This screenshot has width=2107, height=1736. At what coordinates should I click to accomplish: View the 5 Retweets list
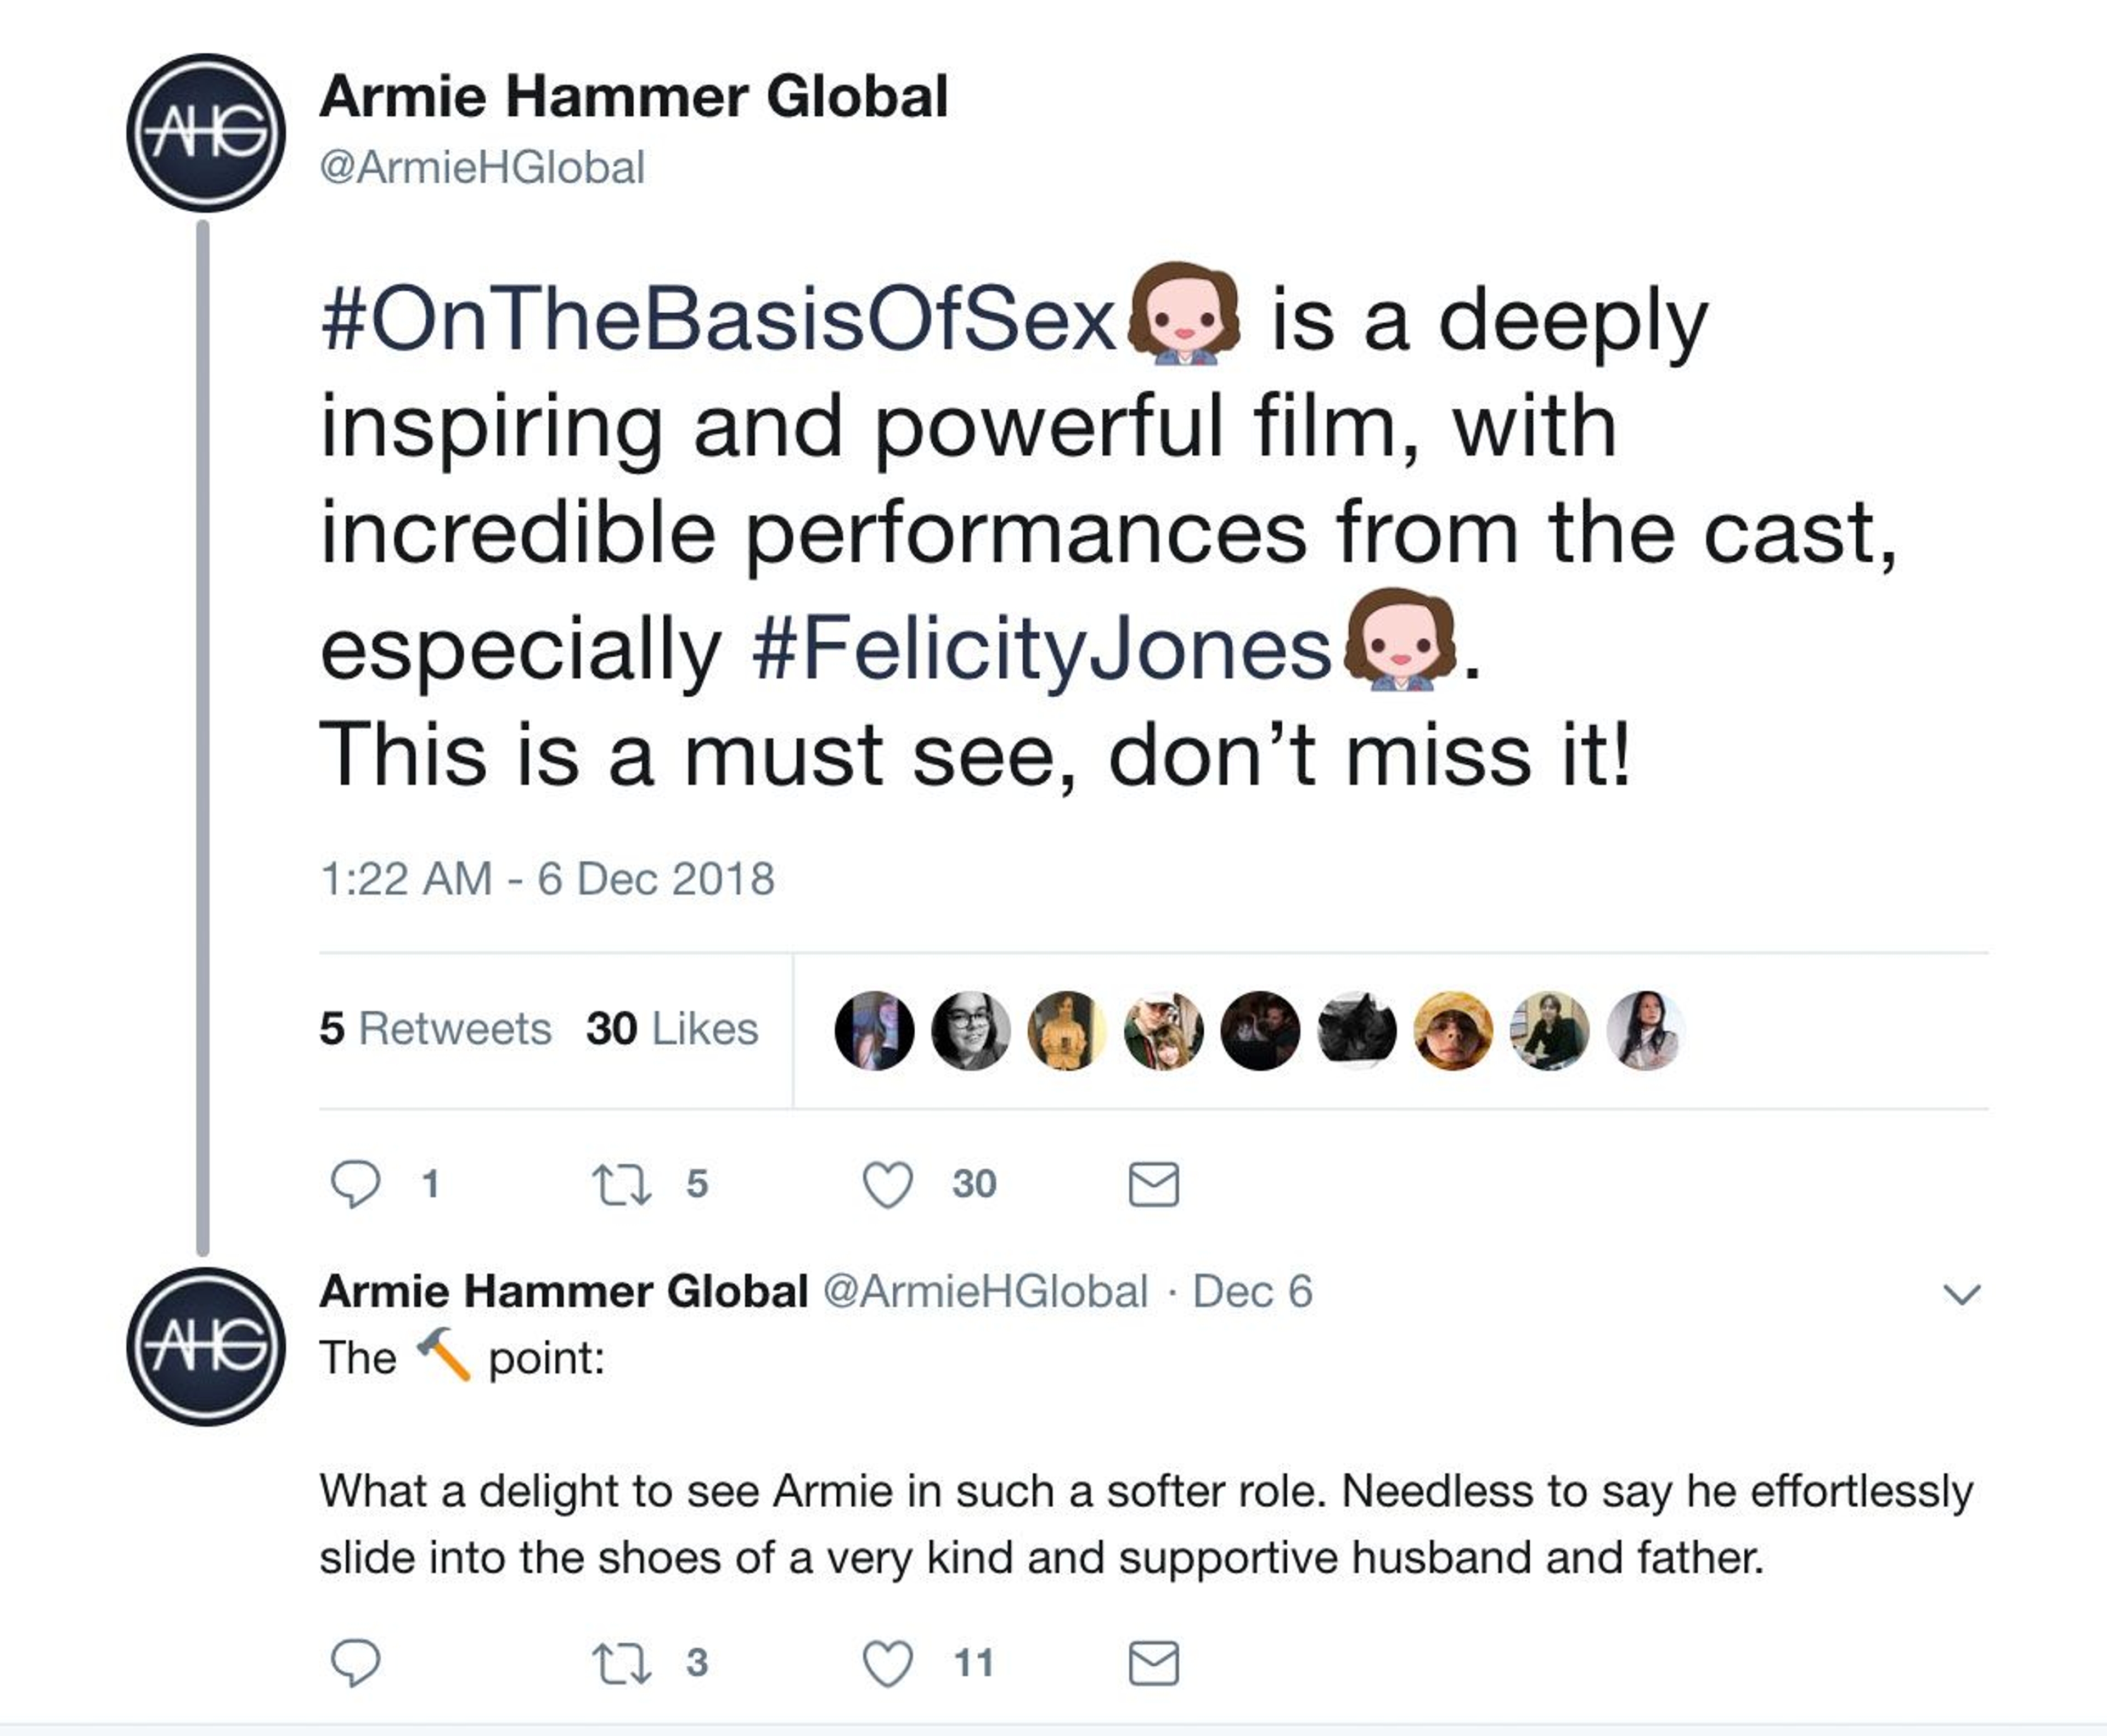tap(435, 1029)
